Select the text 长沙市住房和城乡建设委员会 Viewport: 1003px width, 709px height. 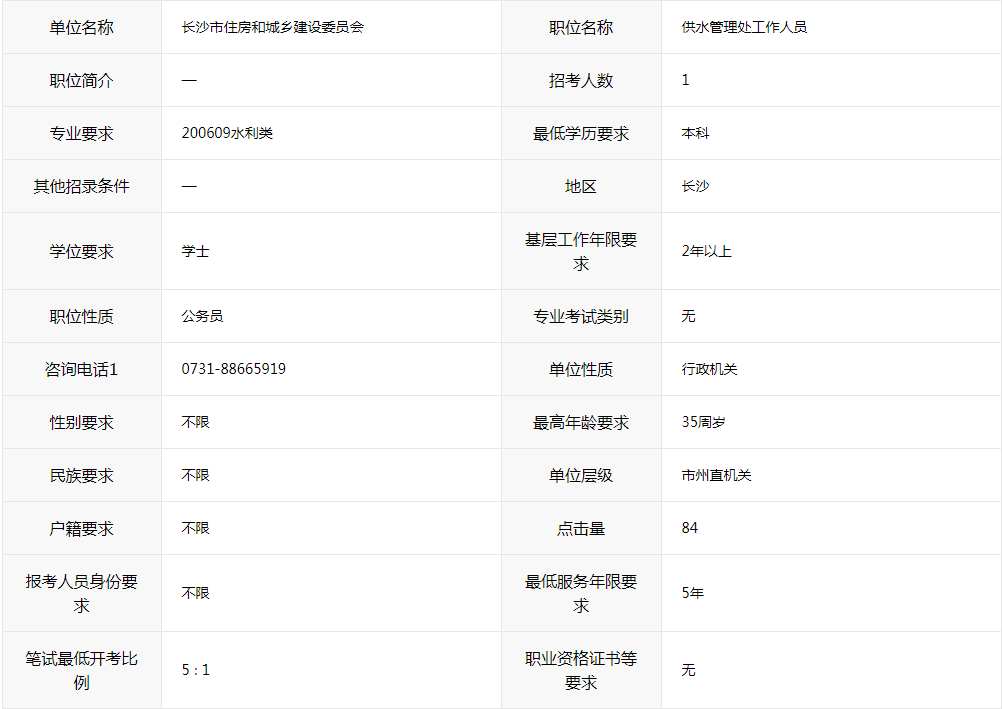272,28
